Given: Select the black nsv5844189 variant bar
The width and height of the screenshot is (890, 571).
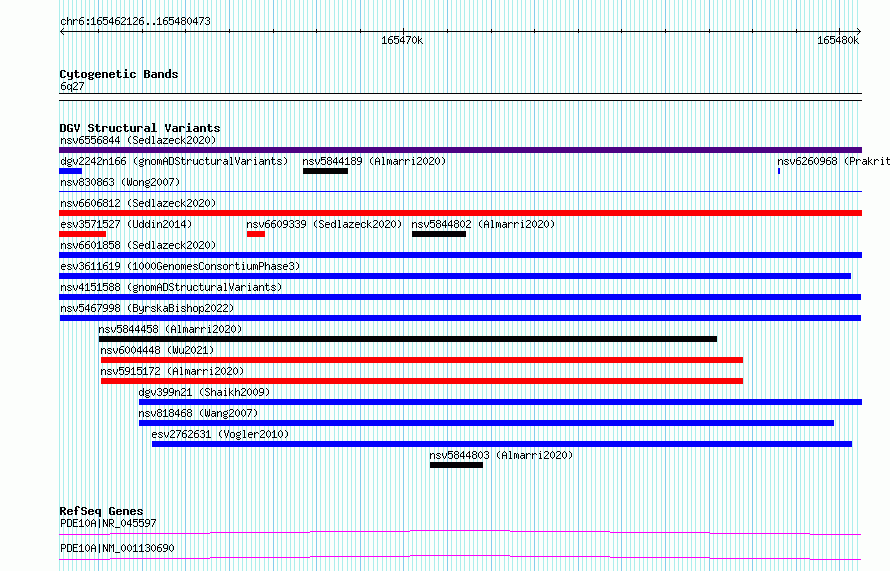Looking at the screenshot, I should click(325, 171).
